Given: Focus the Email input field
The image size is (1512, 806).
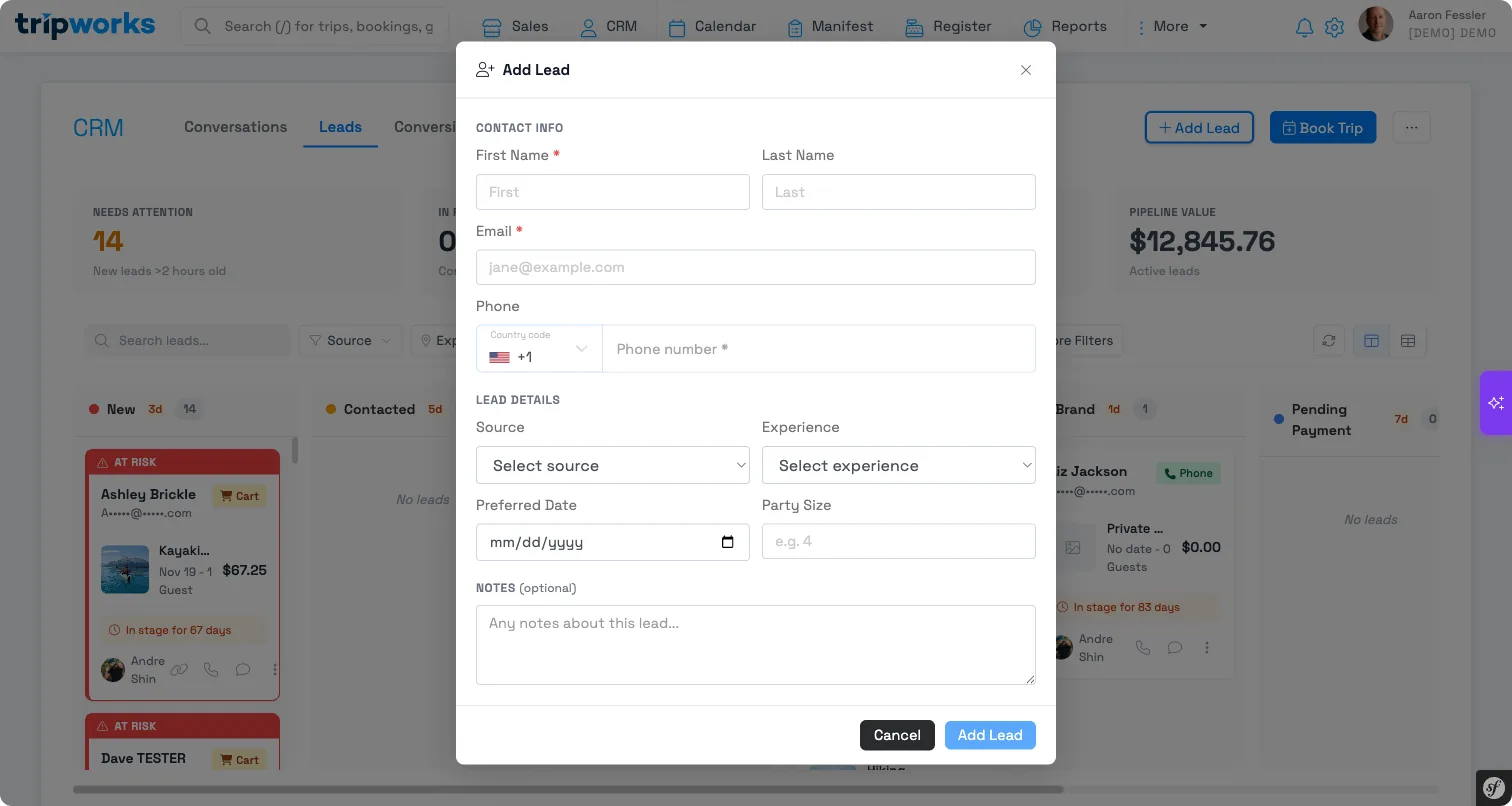Looking at the screenshot, I should (755, 267).
